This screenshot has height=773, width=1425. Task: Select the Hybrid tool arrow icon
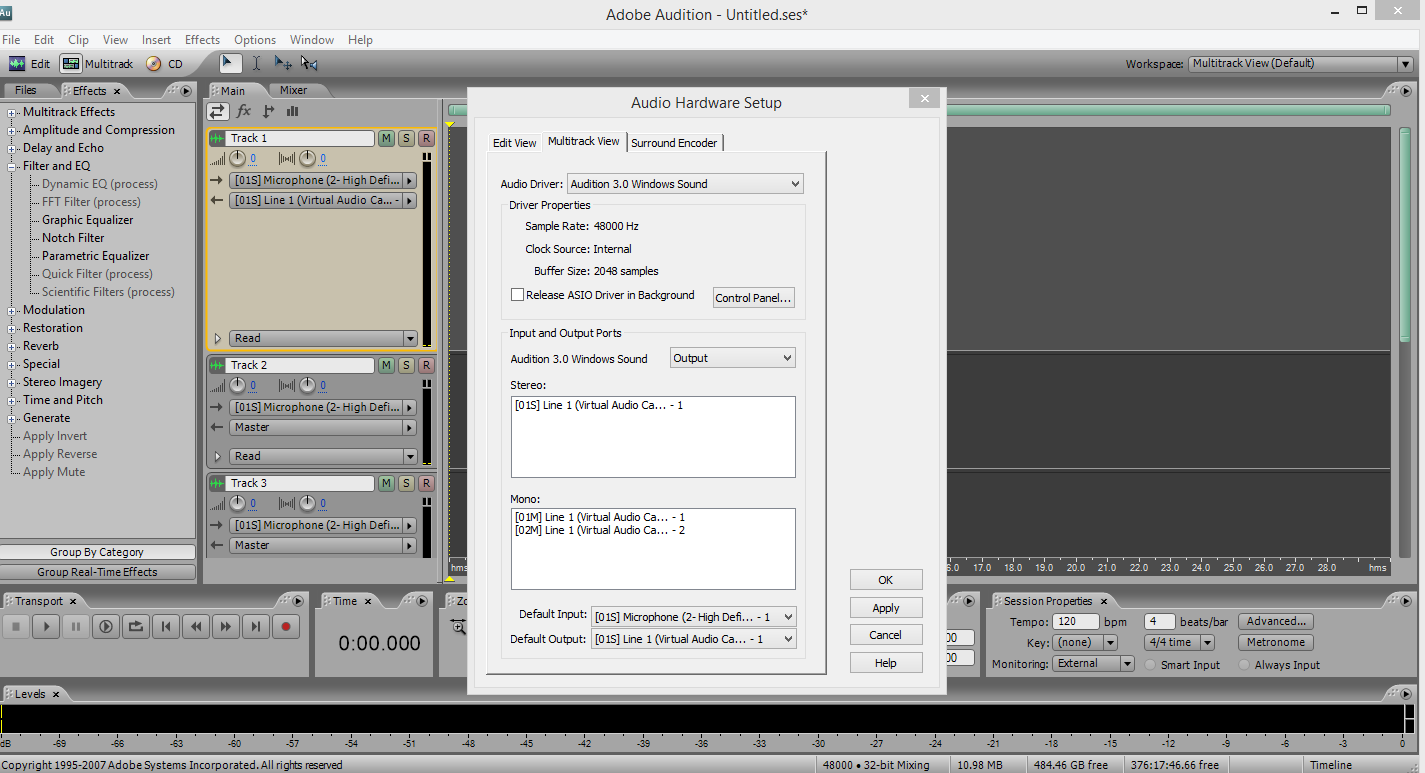pos(230,63)
